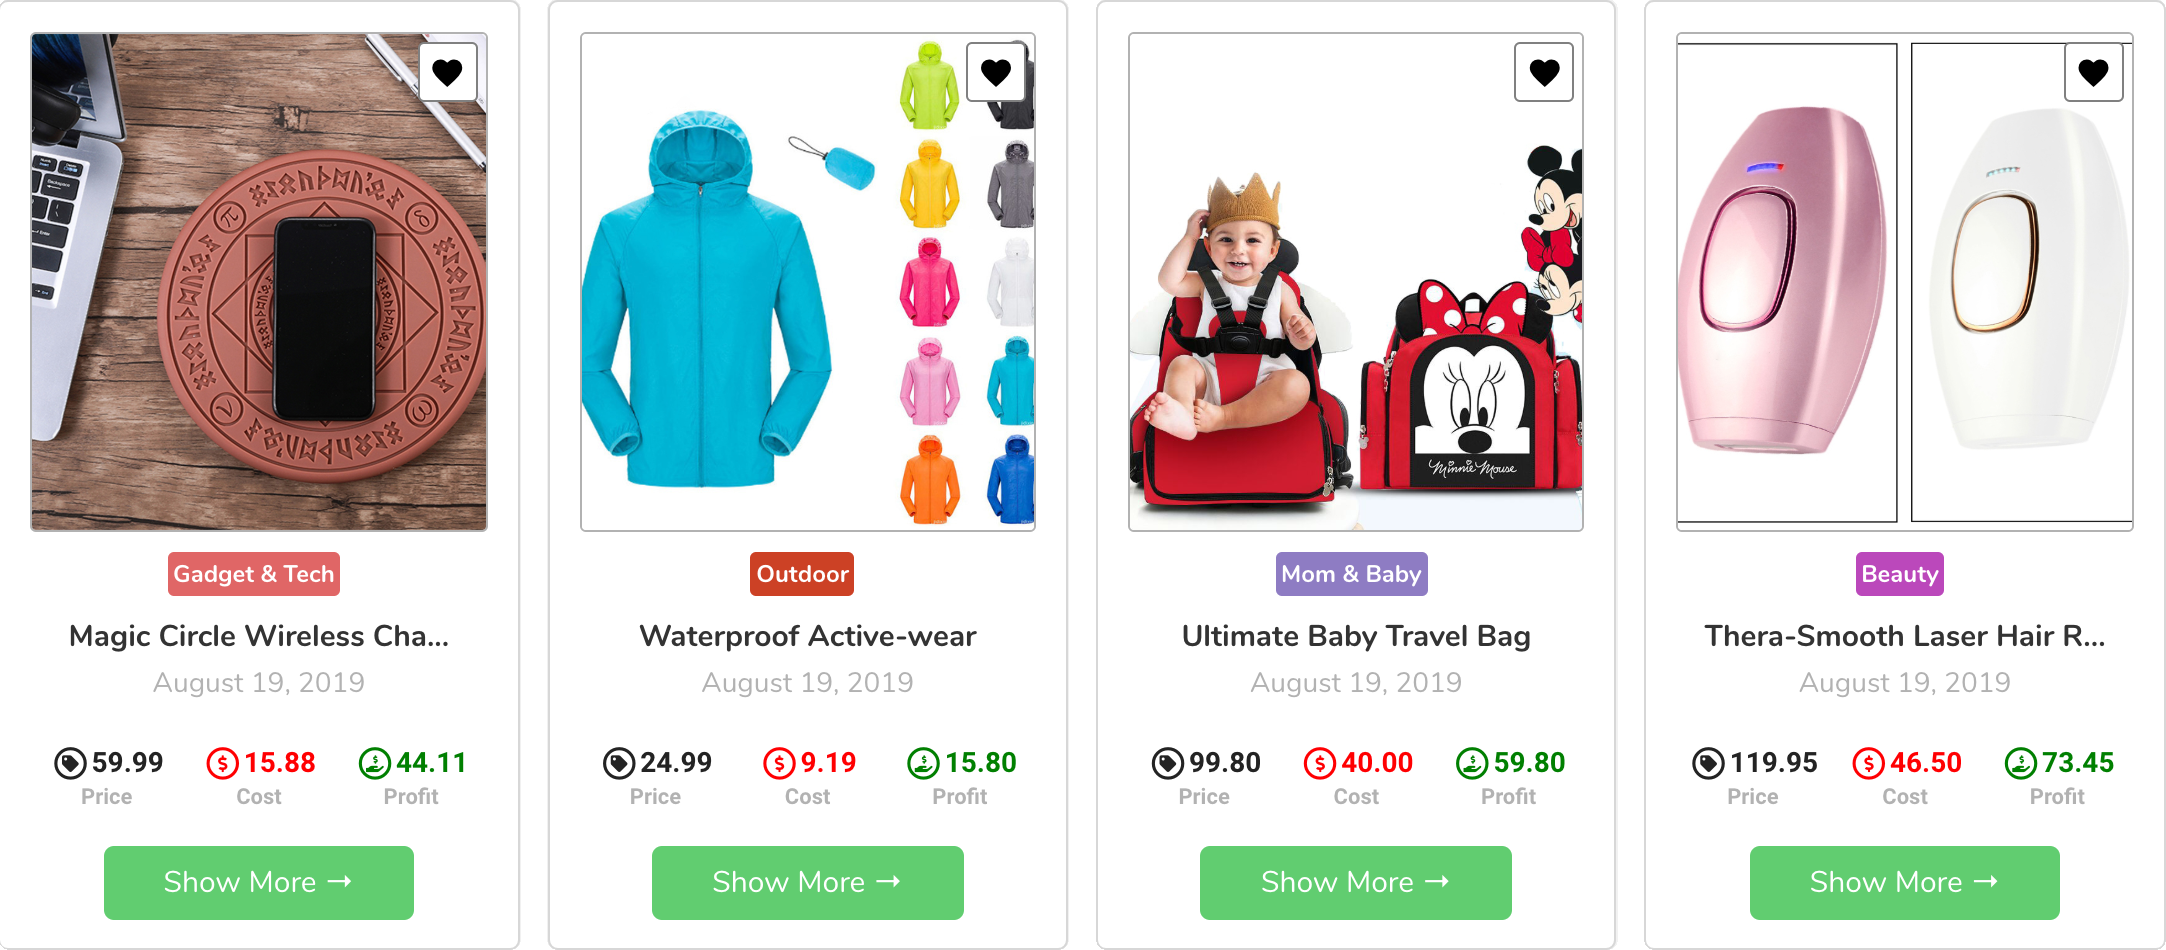Expand Waterproof Active-wear with Show More
The height and width of the screenshot is (950, 2166).
tap(808, 883)
